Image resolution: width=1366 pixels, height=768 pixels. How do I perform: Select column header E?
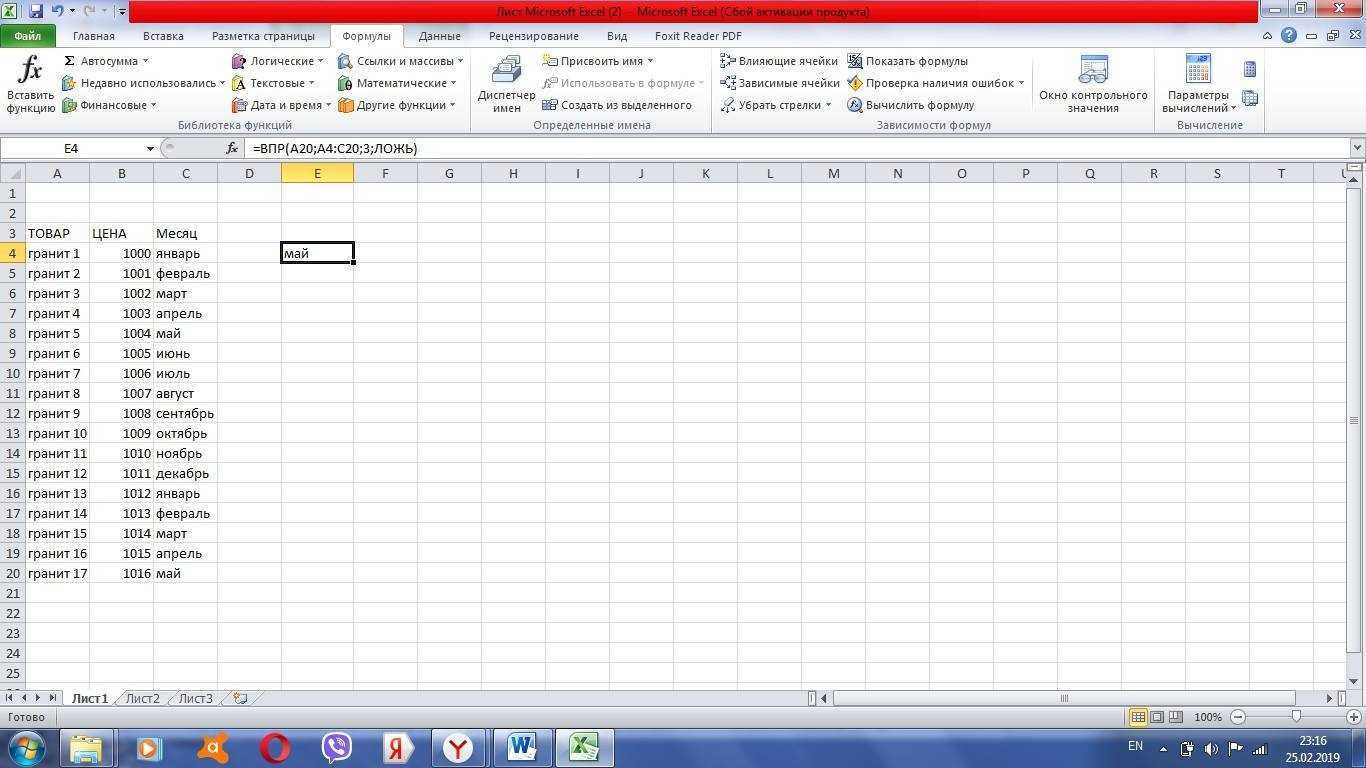[317, 173]
